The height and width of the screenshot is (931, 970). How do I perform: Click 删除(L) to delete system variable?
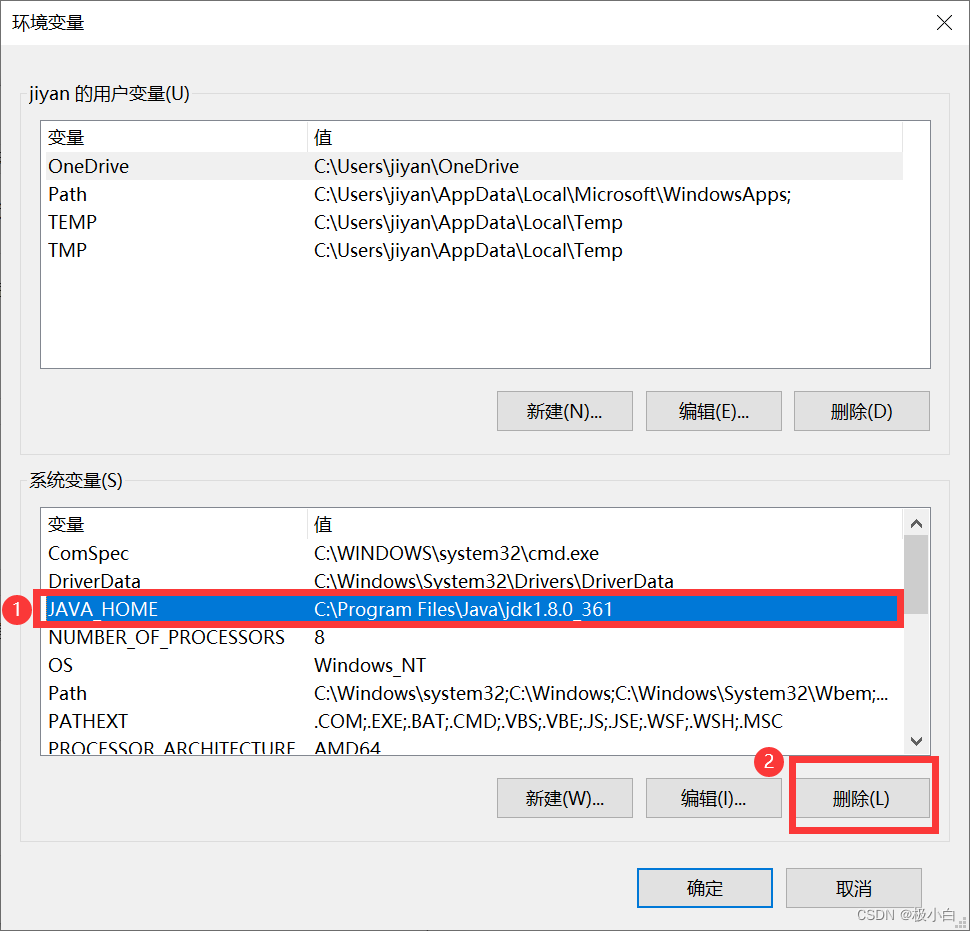(x=862, y=798)
